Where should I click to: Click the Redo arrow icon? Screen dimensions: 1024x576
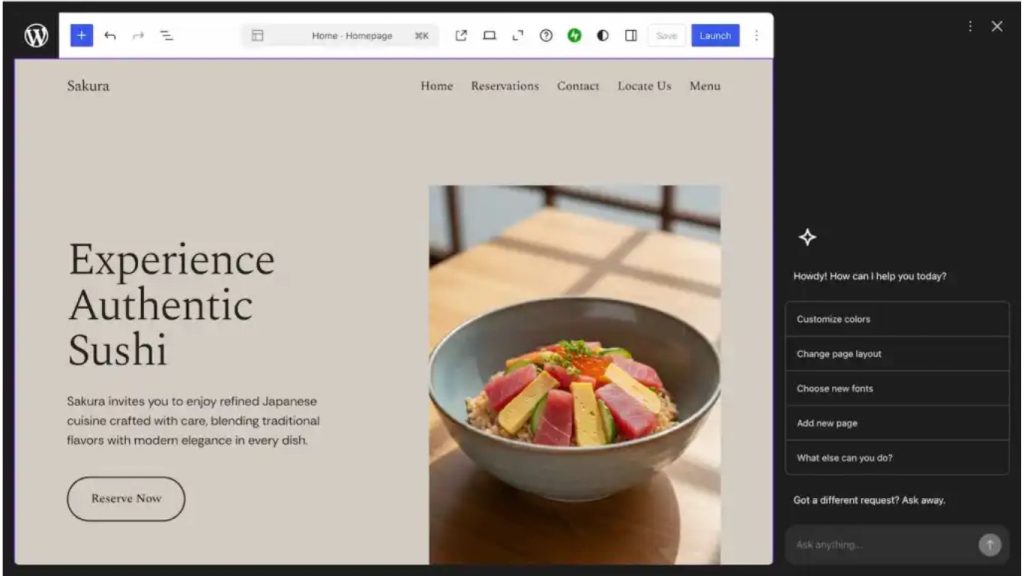[139, 35]
